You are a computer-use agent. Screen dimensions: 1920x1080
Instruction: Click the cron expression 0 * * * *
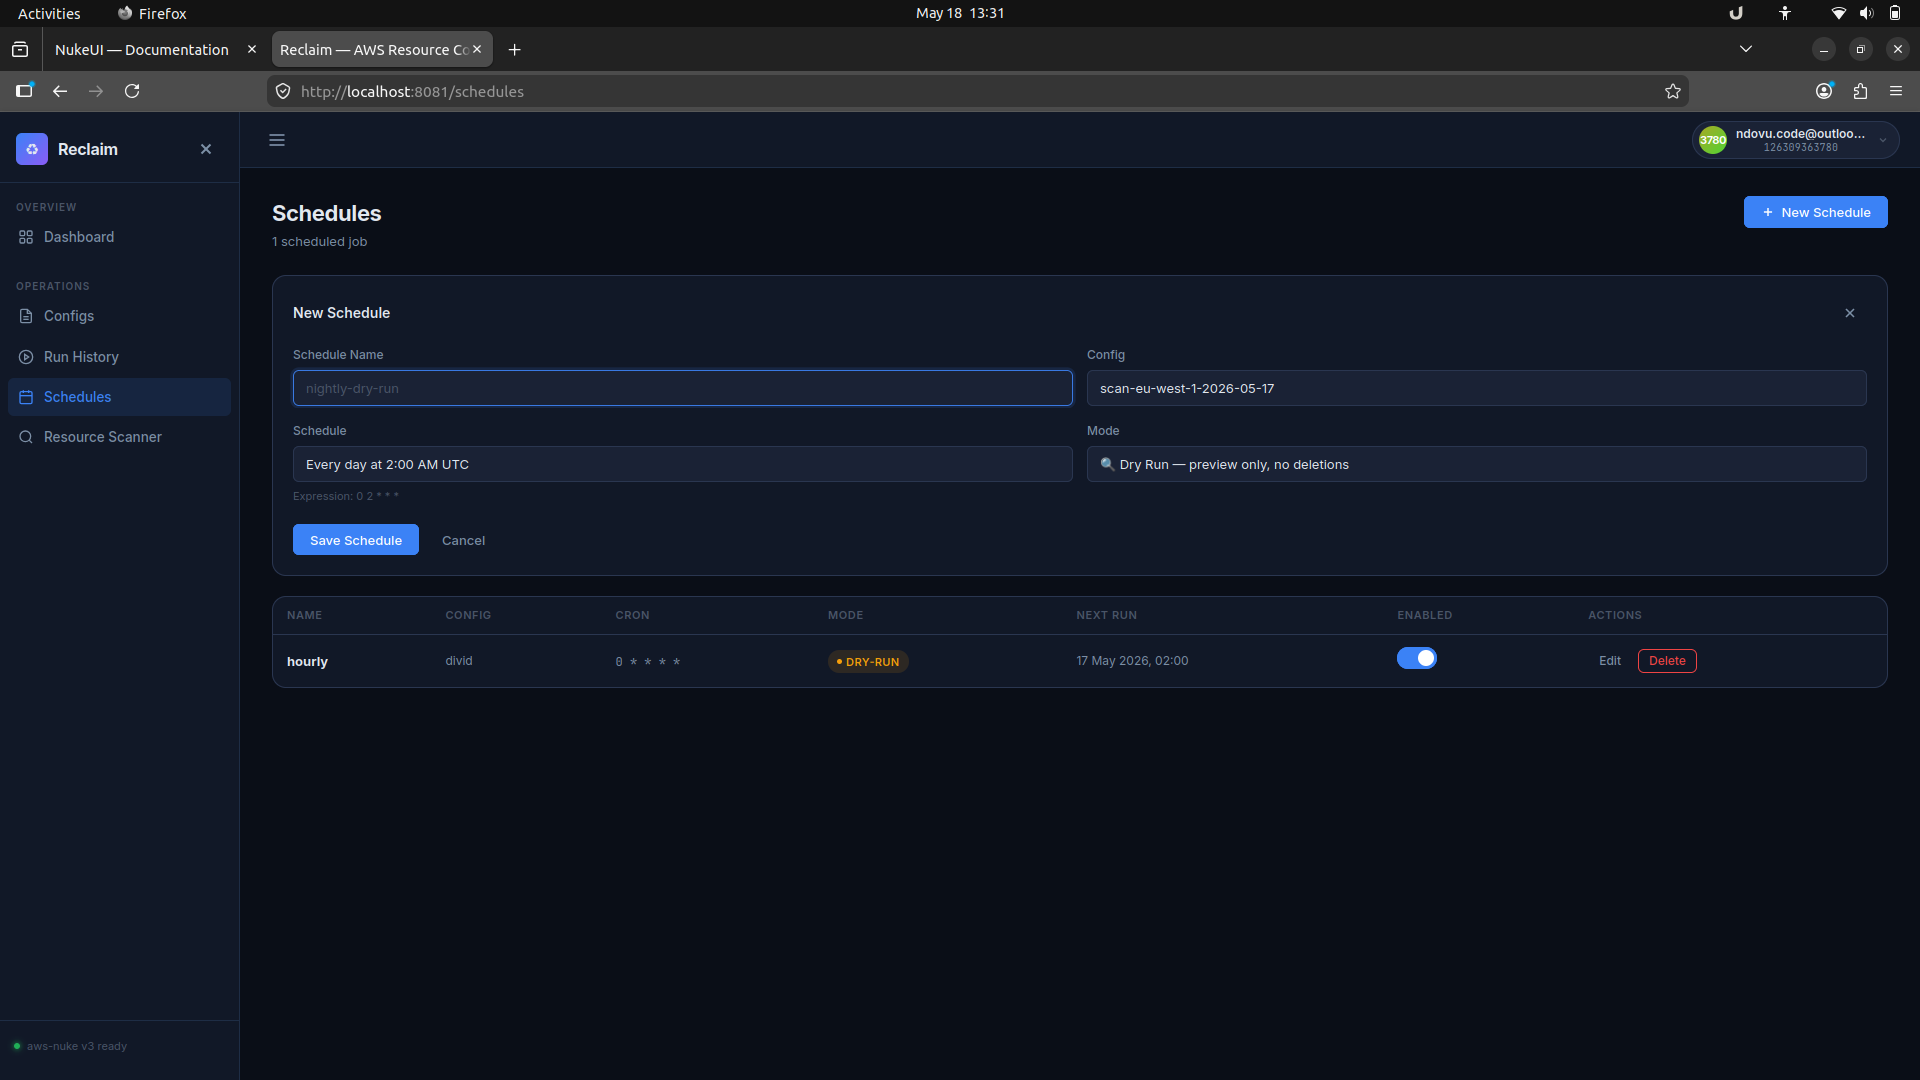point(648,662)
